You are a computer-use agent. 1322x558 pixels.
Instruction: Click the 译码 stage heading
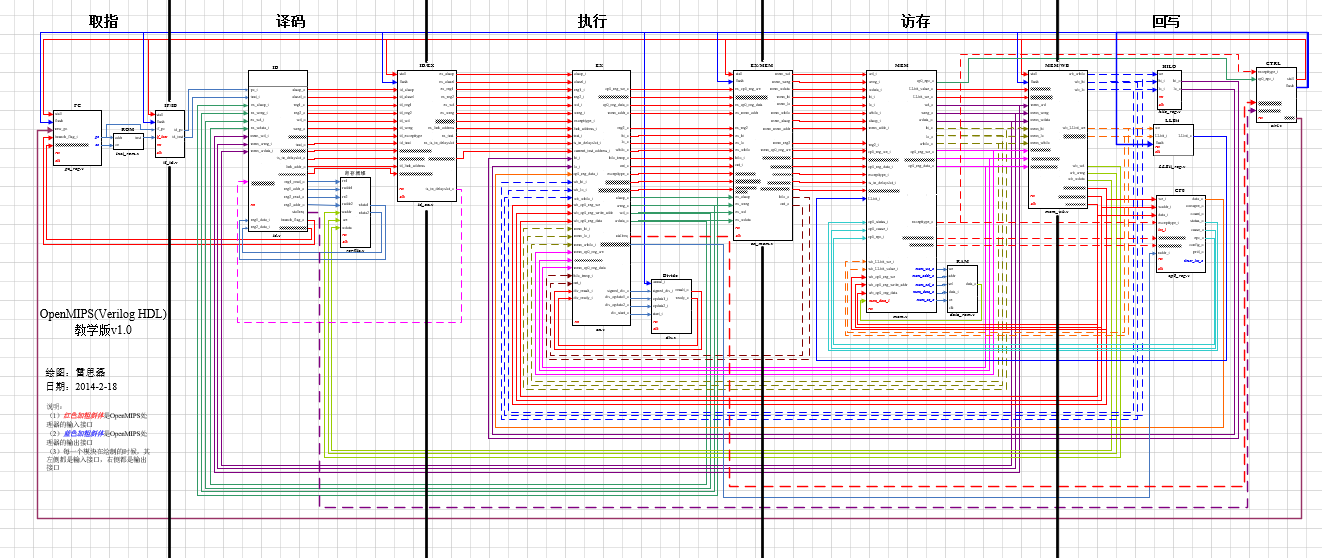tap(290, 19)
